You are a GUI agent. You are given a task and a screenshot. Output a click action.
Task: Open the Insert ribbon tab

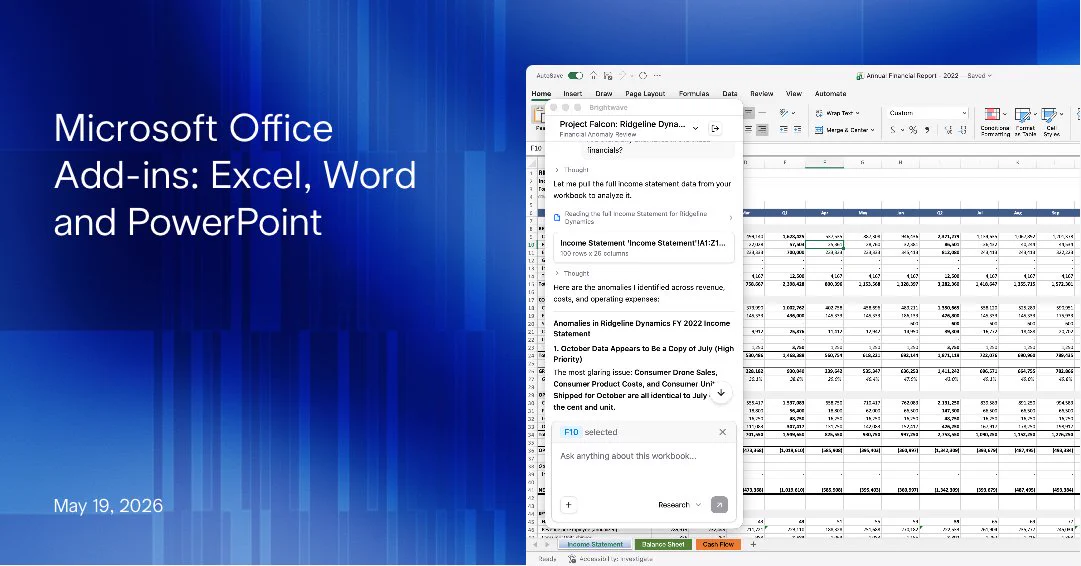[x=572, y=94]
